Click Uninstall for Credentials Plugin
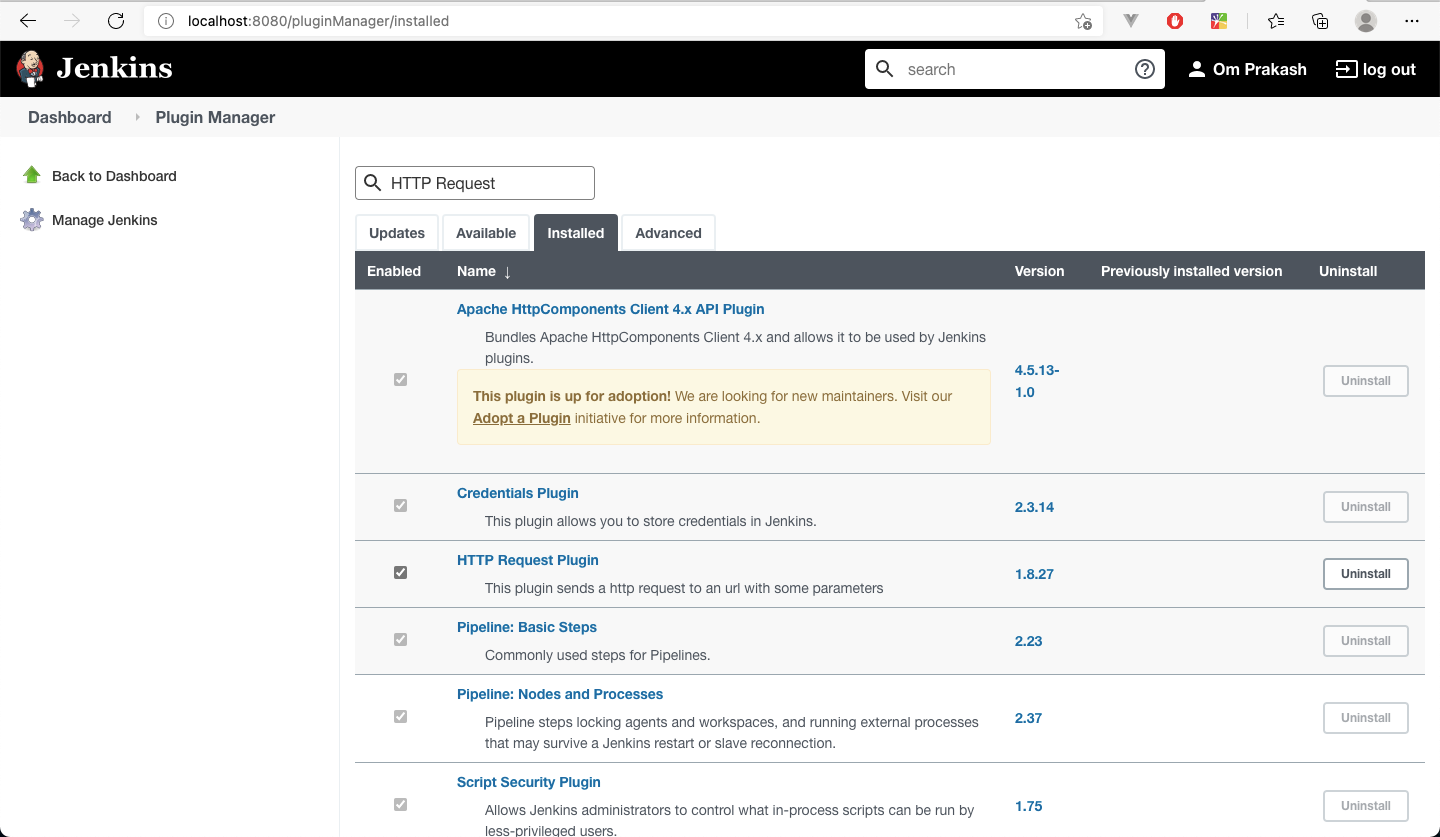Viewport: 1440px width, 837px height. click(x=1366, y=507)
